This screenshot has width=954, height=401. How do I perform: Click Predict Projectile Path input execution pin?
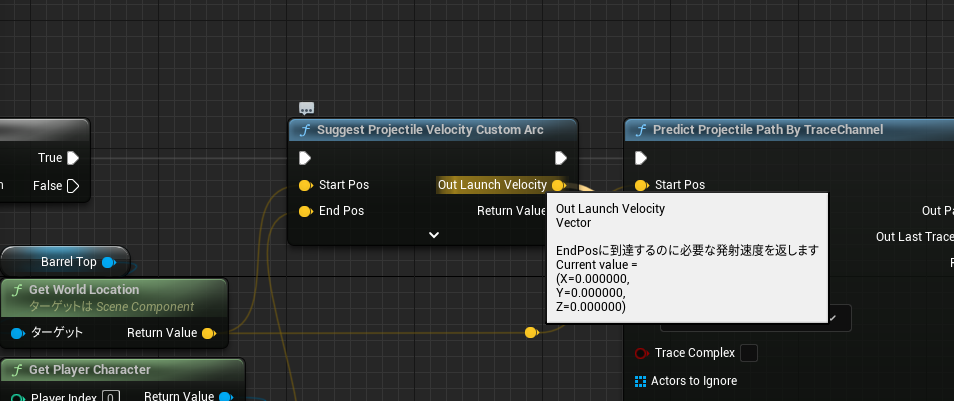click(x=641, y=158)
